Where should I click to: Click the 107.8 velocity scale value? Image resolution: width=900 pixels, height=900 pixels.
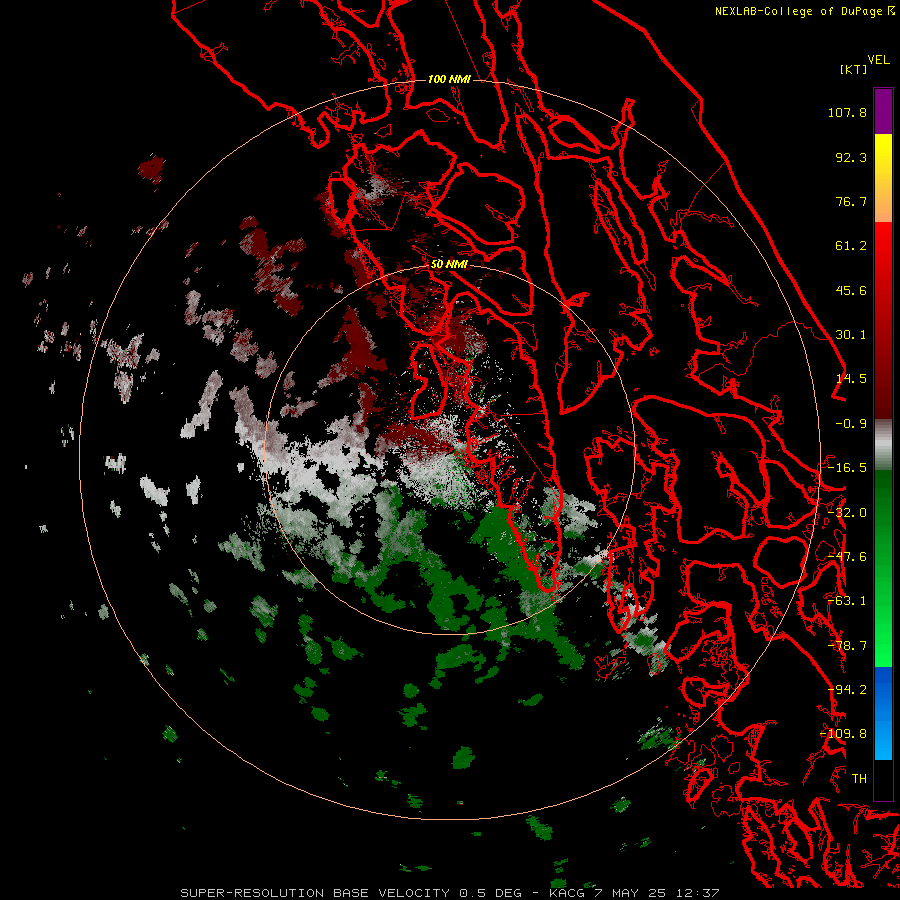[x=847, y=112]
